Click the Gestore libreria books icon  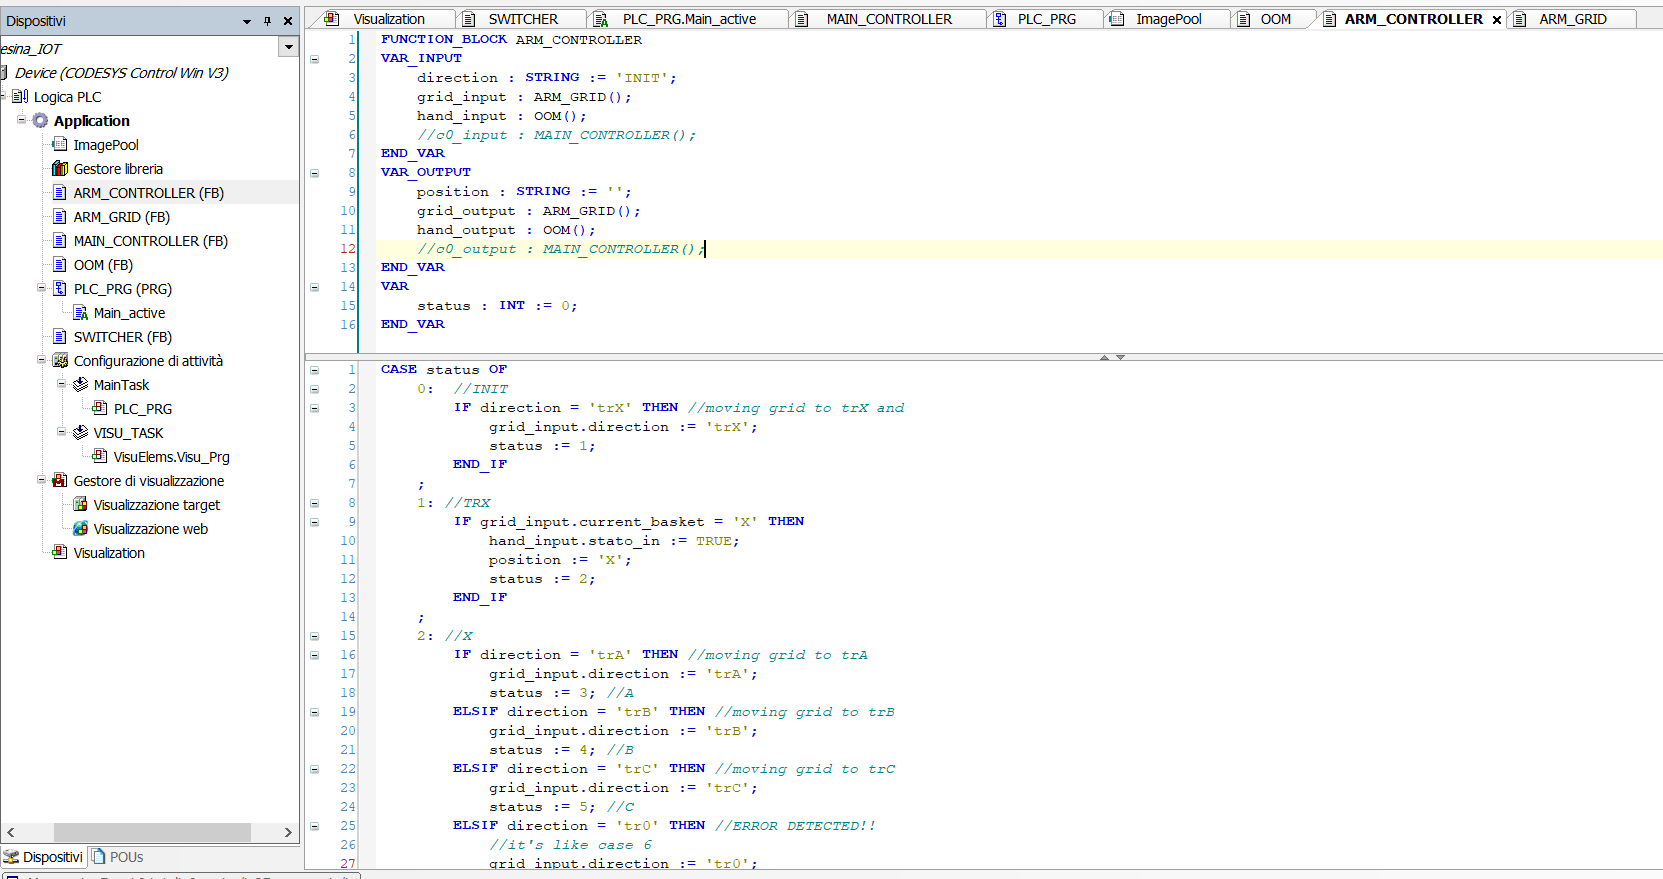click(60, 169)
